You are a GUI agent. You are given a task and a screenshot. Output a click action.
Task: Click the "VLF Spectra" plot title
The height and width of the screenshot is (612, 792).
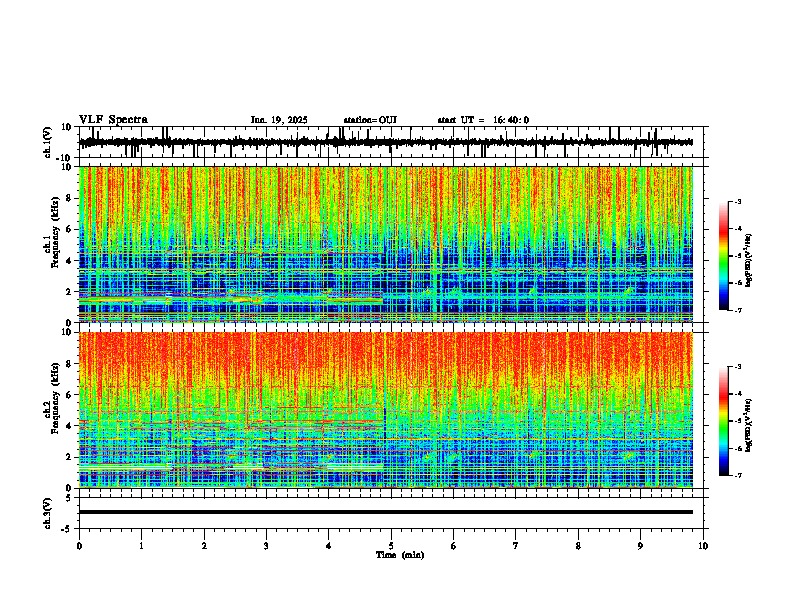coord(113,120)
